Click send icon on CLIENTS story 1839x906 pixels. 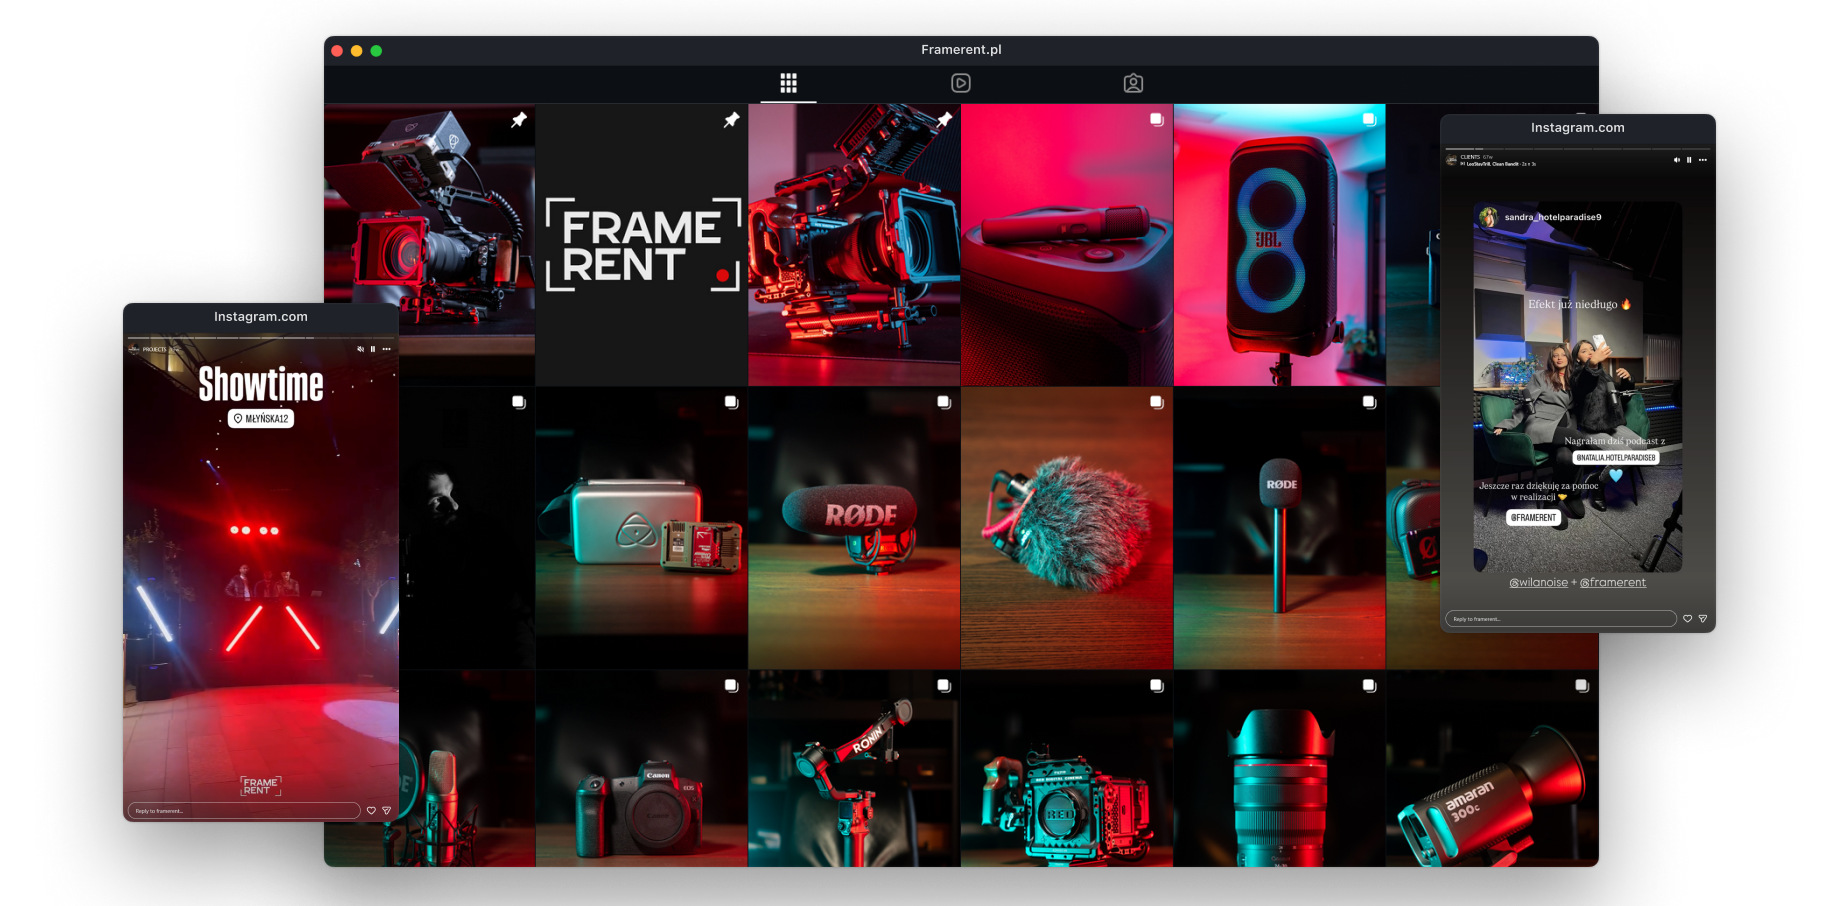(1703, 619)
